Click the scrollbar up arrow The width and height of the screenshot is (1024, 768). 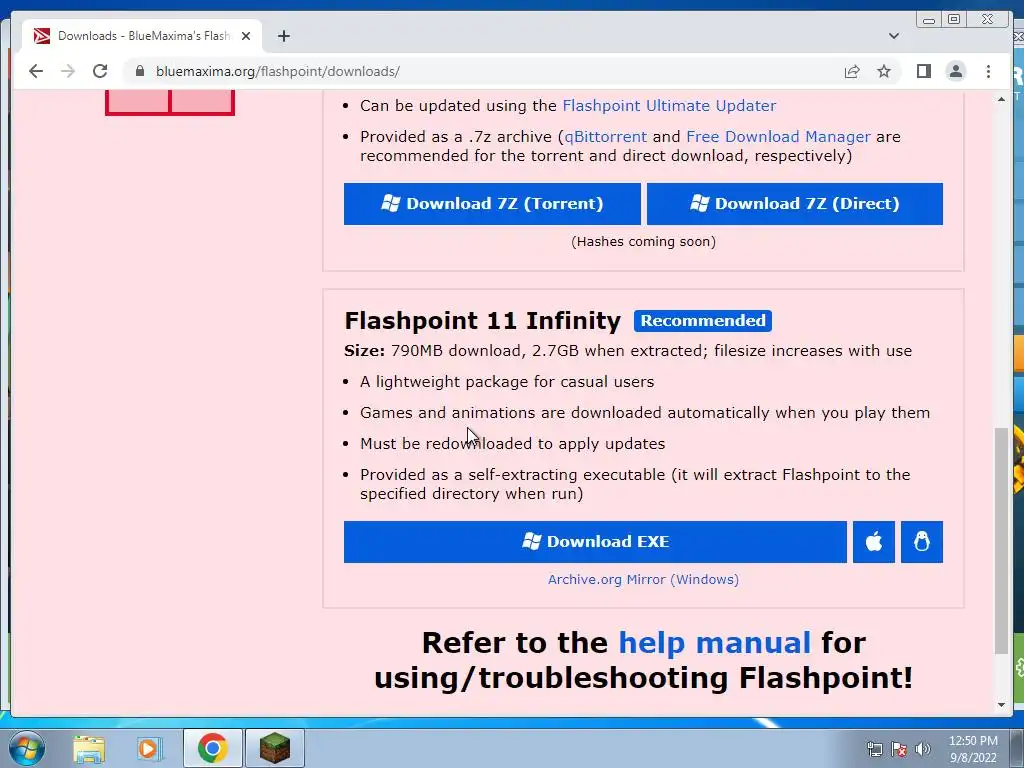tap(1001, 99)
